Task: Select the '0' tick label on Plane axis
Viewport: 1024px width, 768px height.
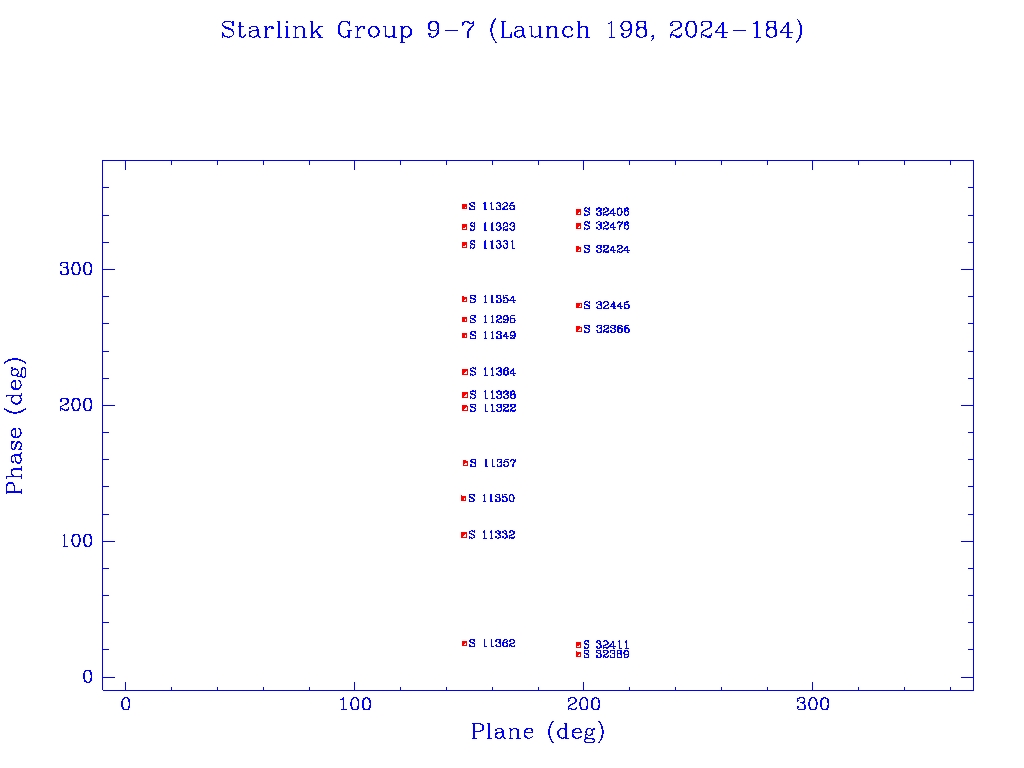Action: click(125, 704)
